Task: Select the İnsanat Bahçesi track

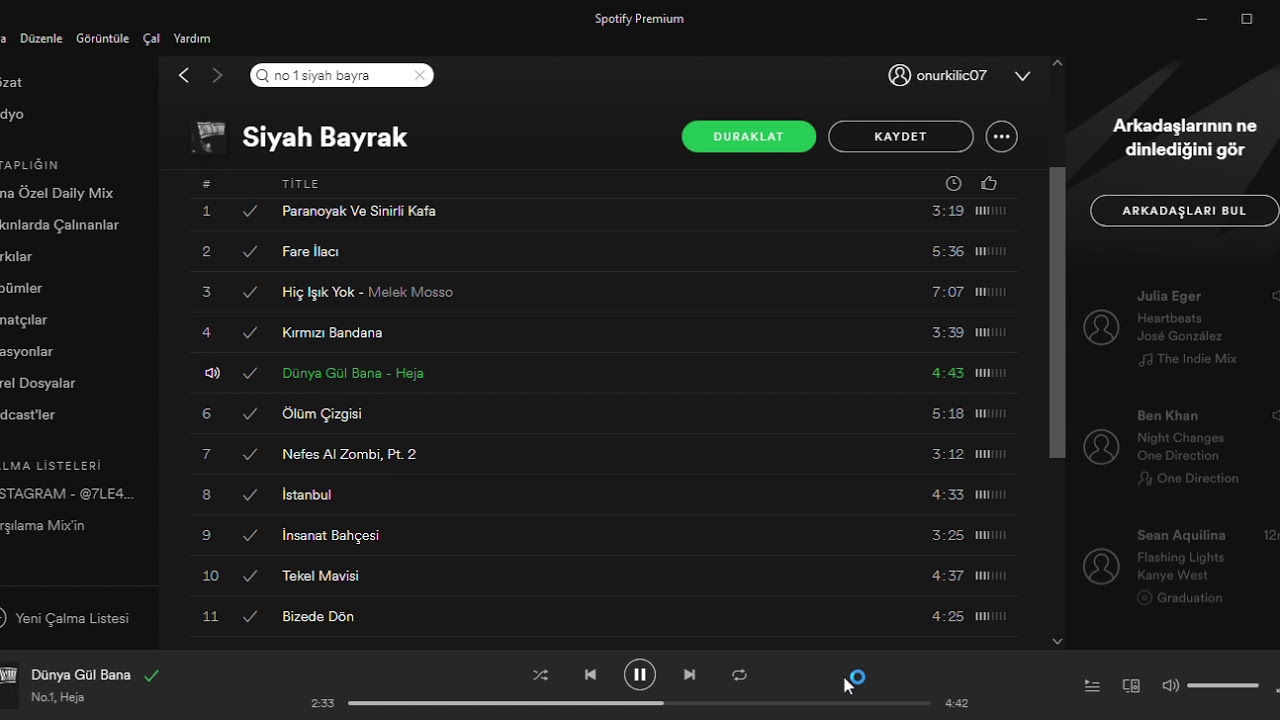Action: pos(604,535)
